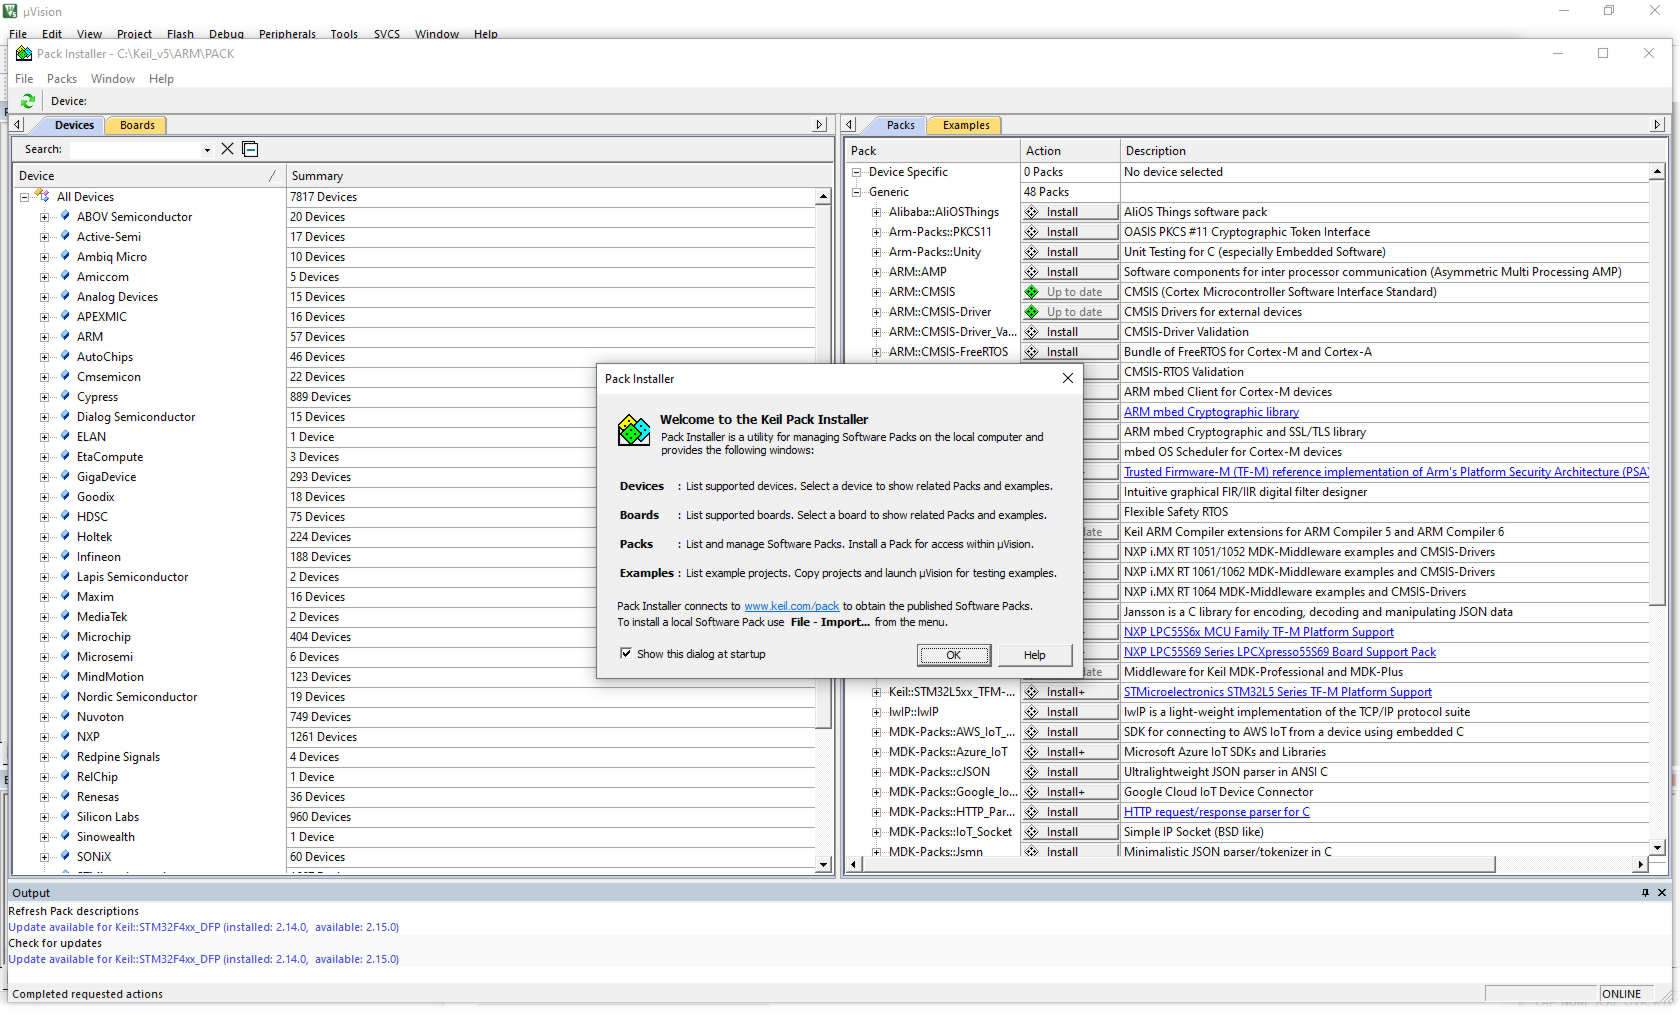Click Help button in welcome dialog
1680x1015 pixels.
[x=1035, y=655]
